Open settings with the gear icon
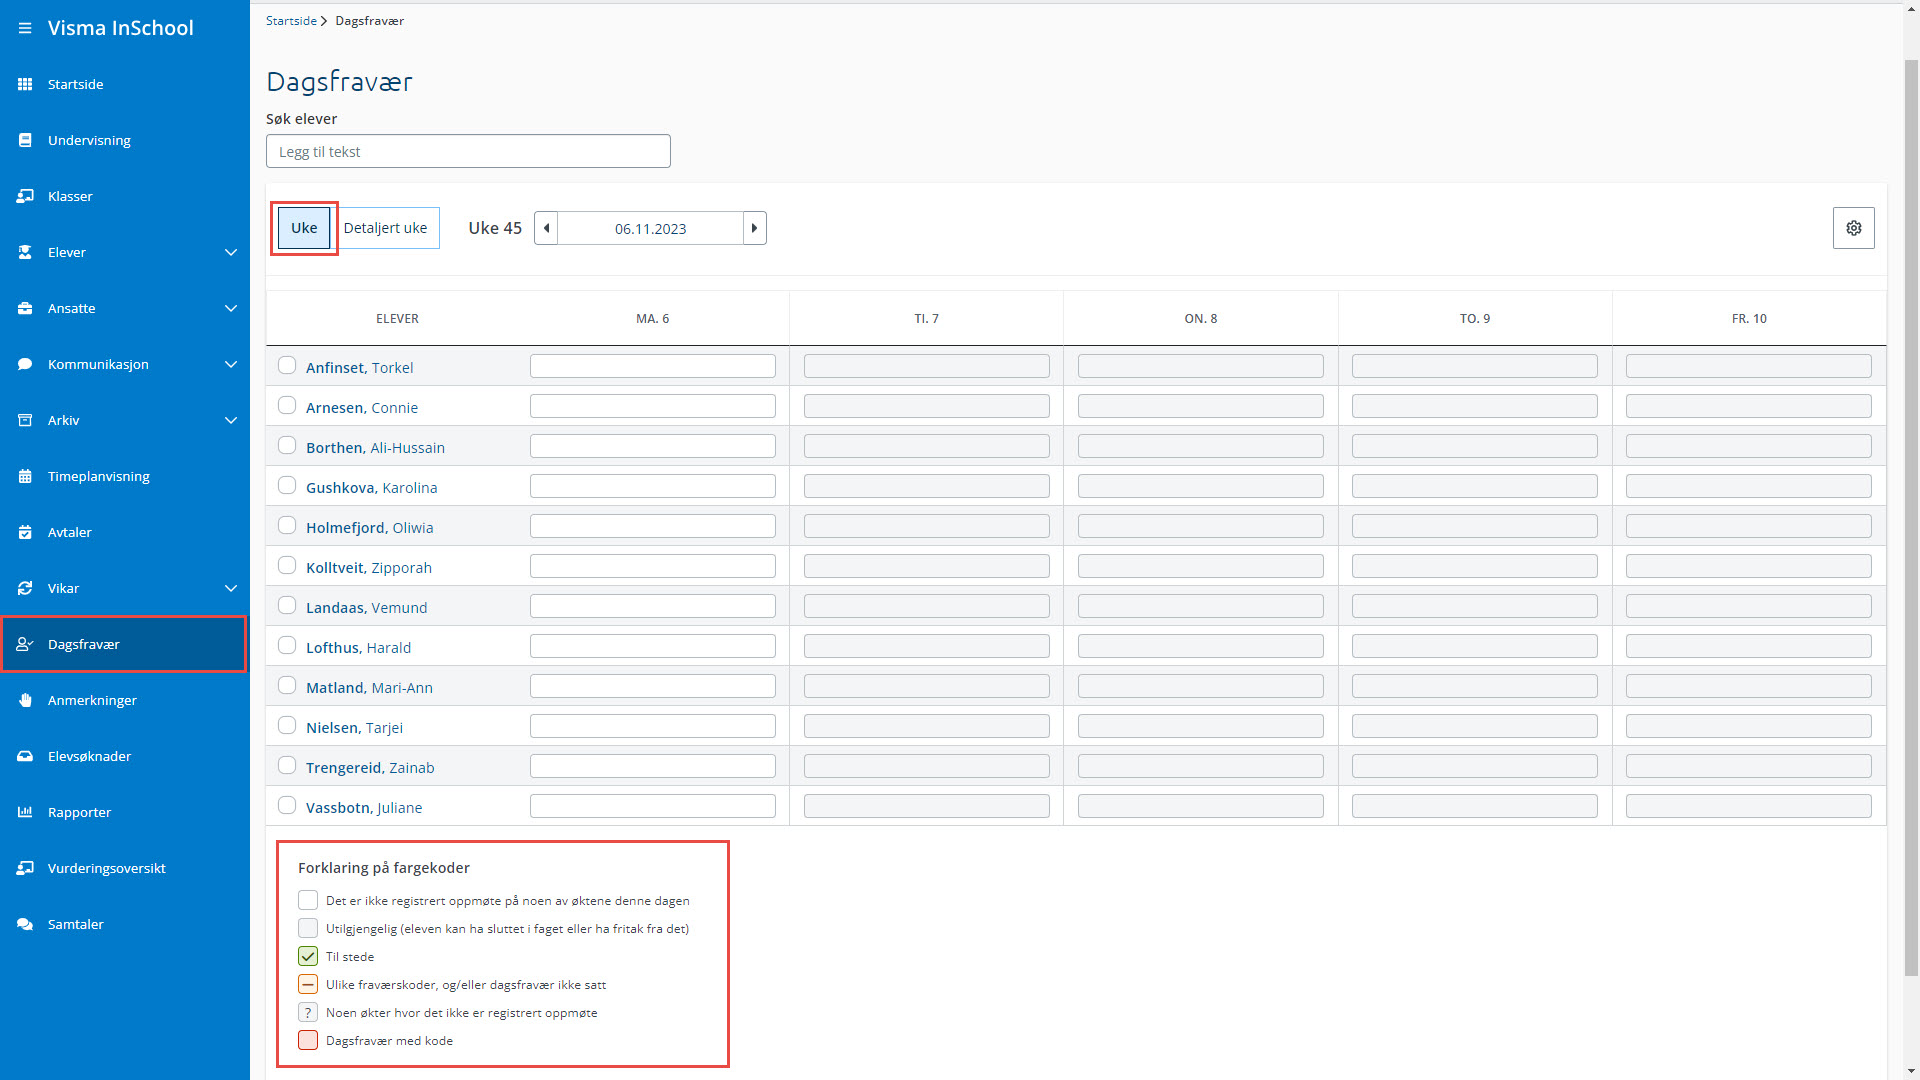 tap(1853, 228)
